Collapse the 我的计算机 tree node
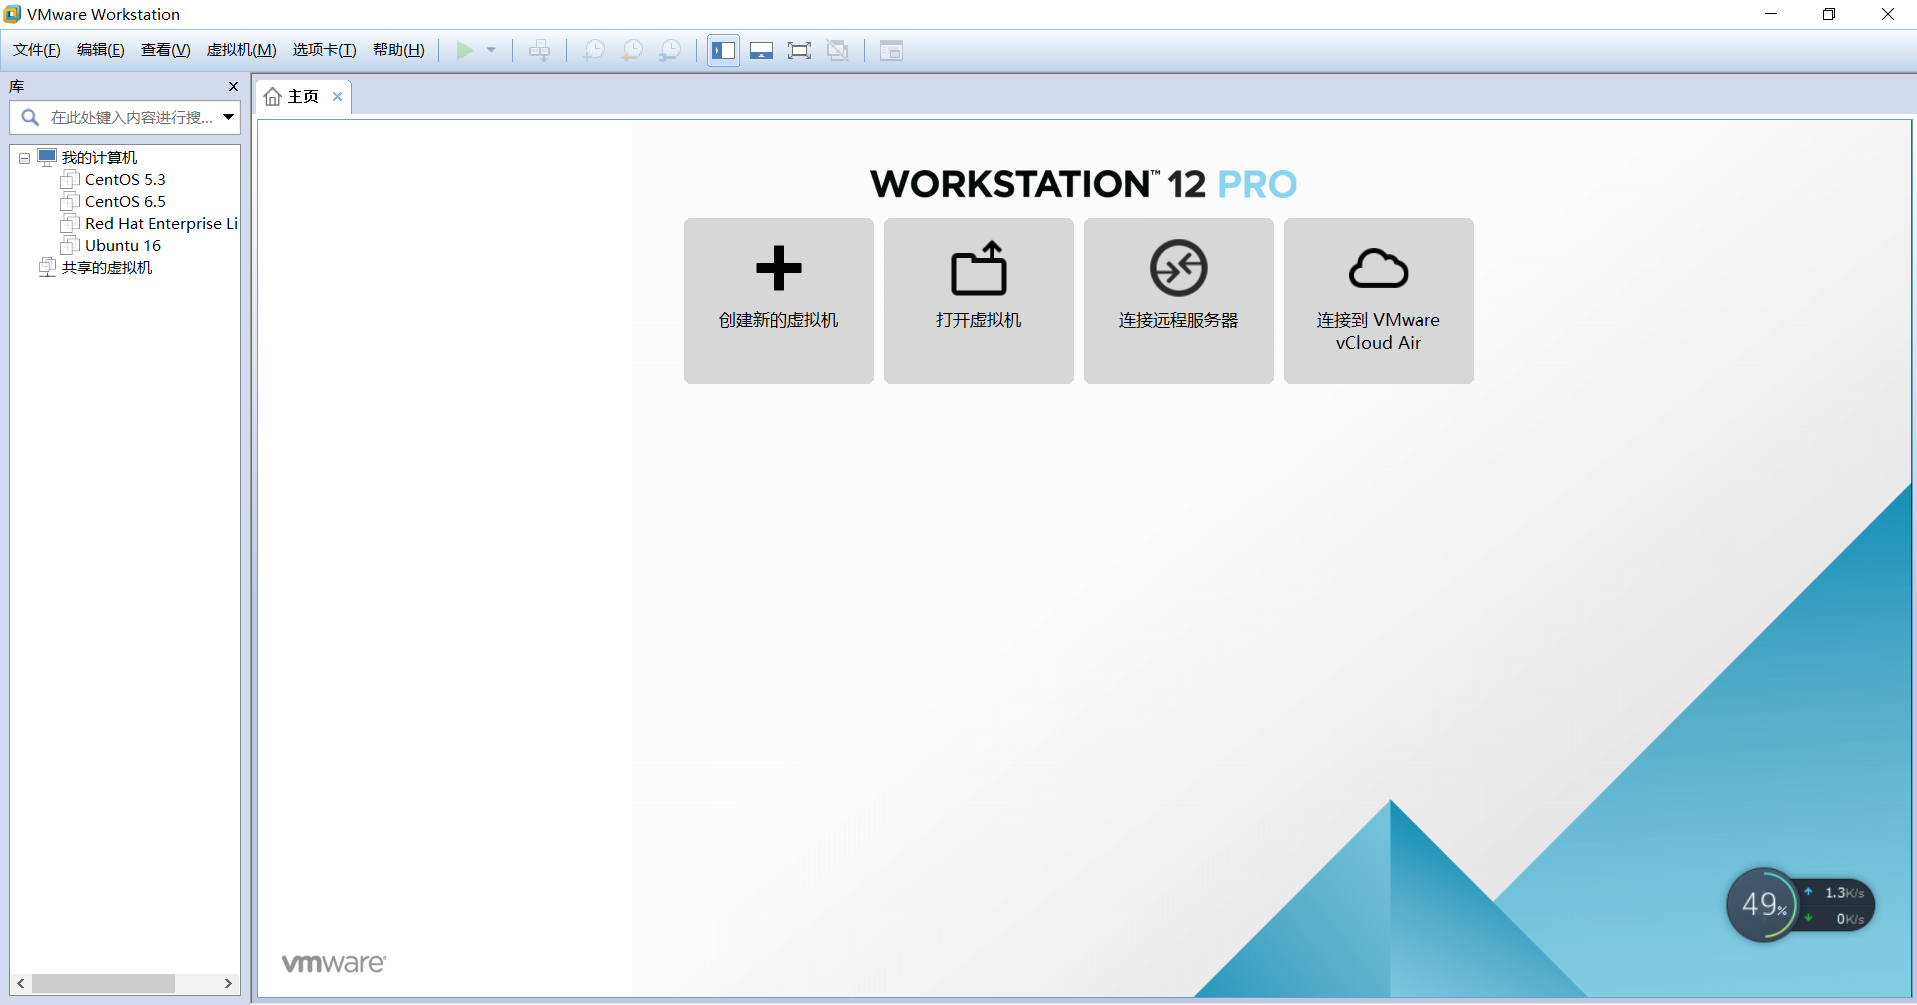The width and height of the screenshot is (1917, 1005). tap(24, 158)
